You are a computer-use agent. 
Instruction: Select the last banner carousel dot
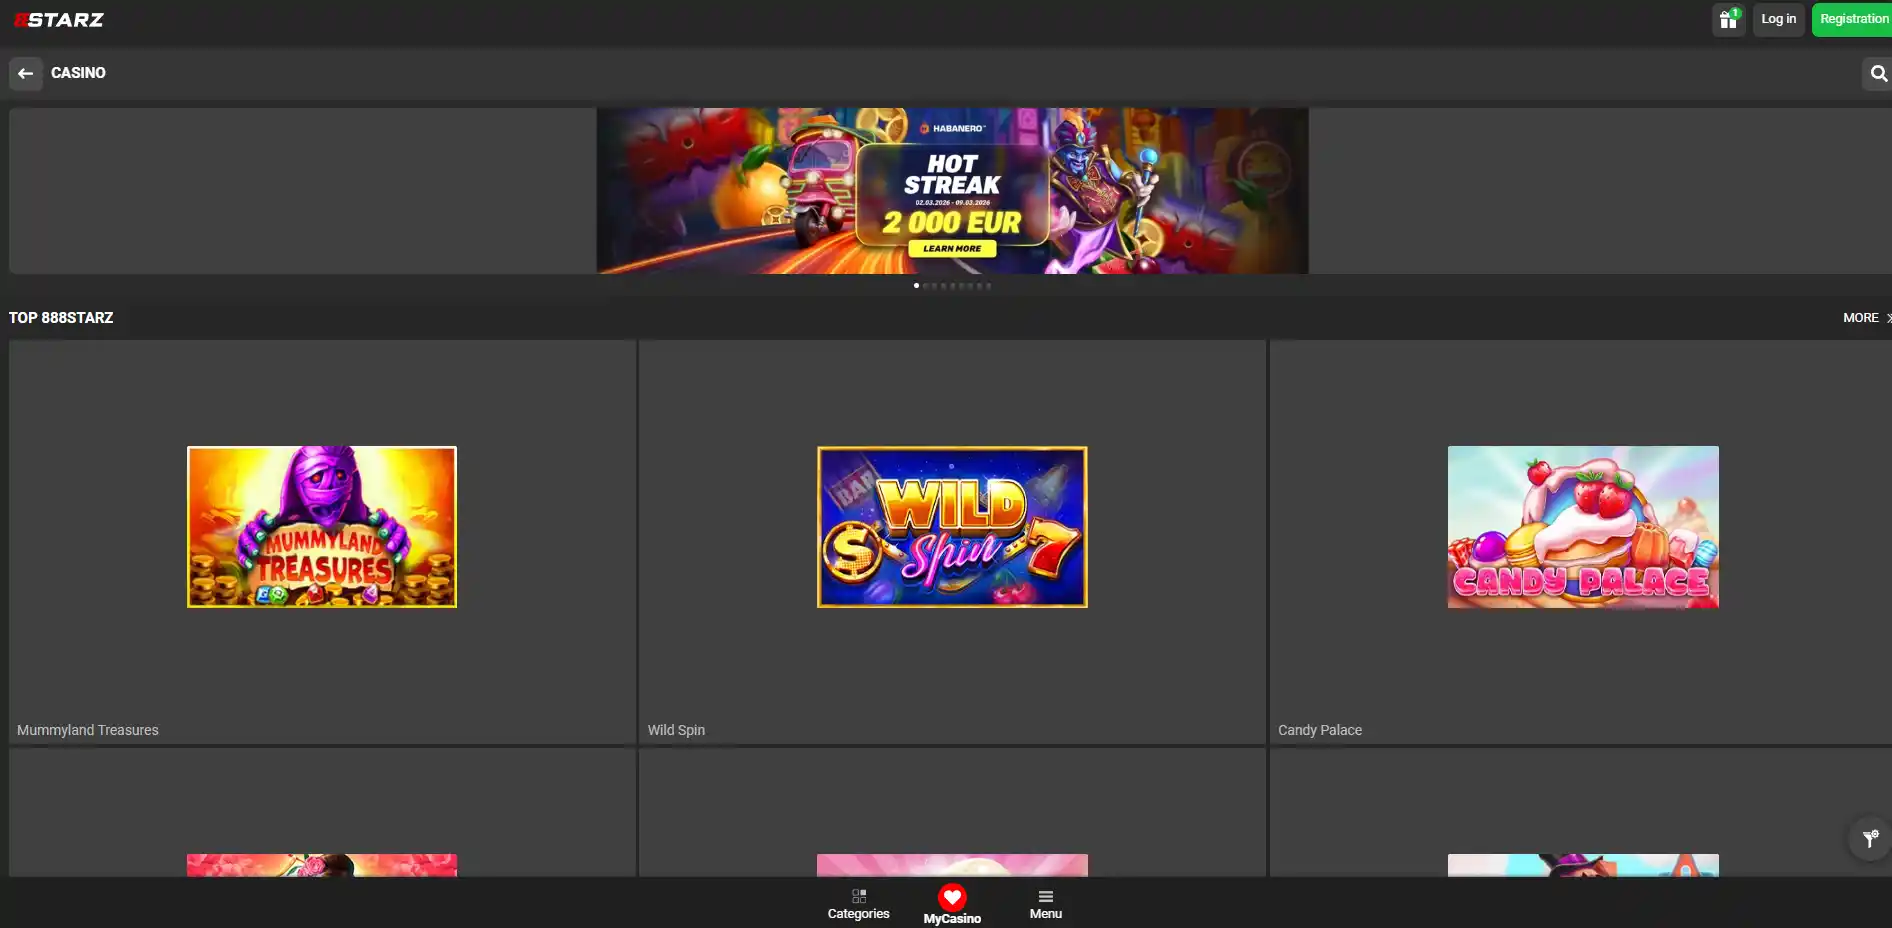(989, 286)
